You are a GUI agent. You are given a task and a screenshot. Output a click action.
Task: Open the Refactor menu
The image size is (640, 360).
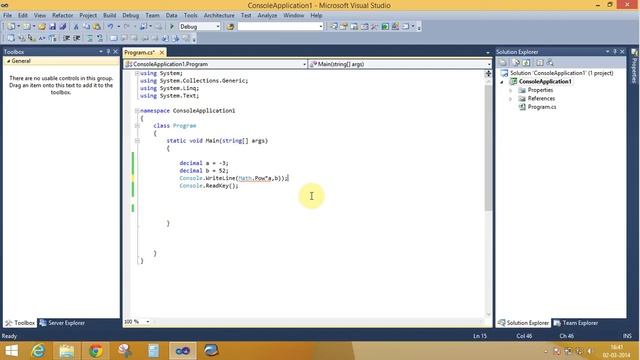[x=62, y=16]
